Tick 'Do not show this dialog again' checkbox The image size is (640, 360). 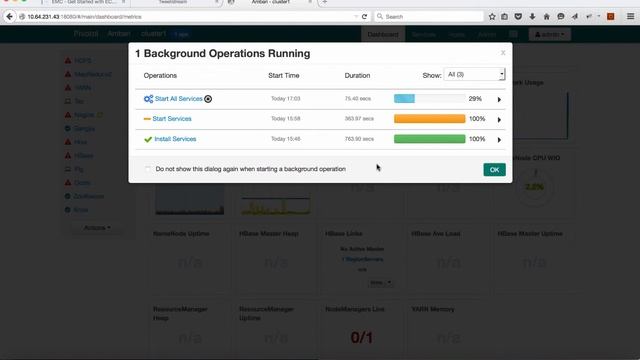point(148,169)
